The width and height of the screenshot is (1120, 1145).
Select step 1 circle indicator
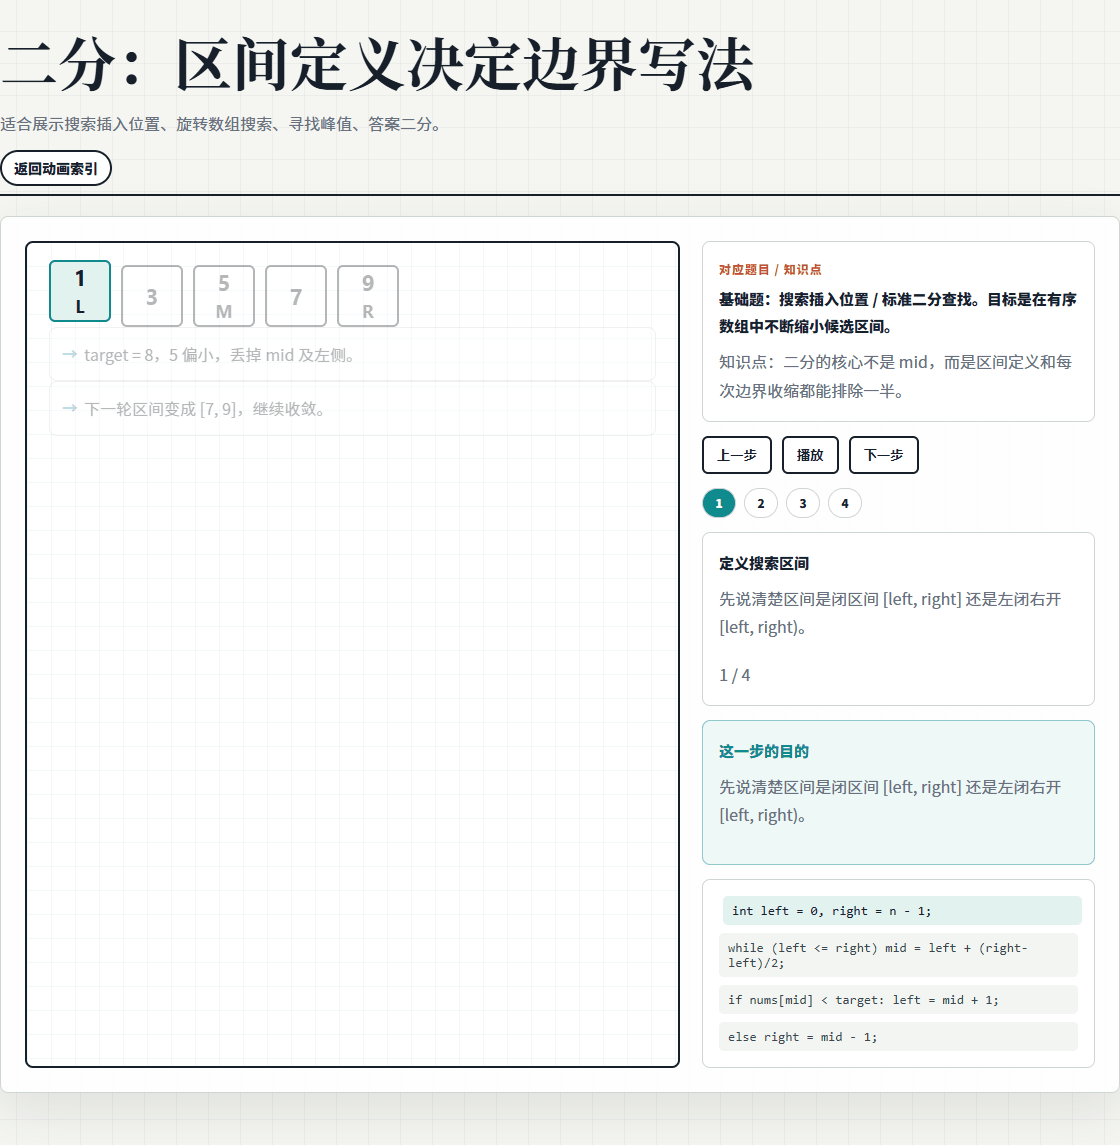[x=718, y=503]
